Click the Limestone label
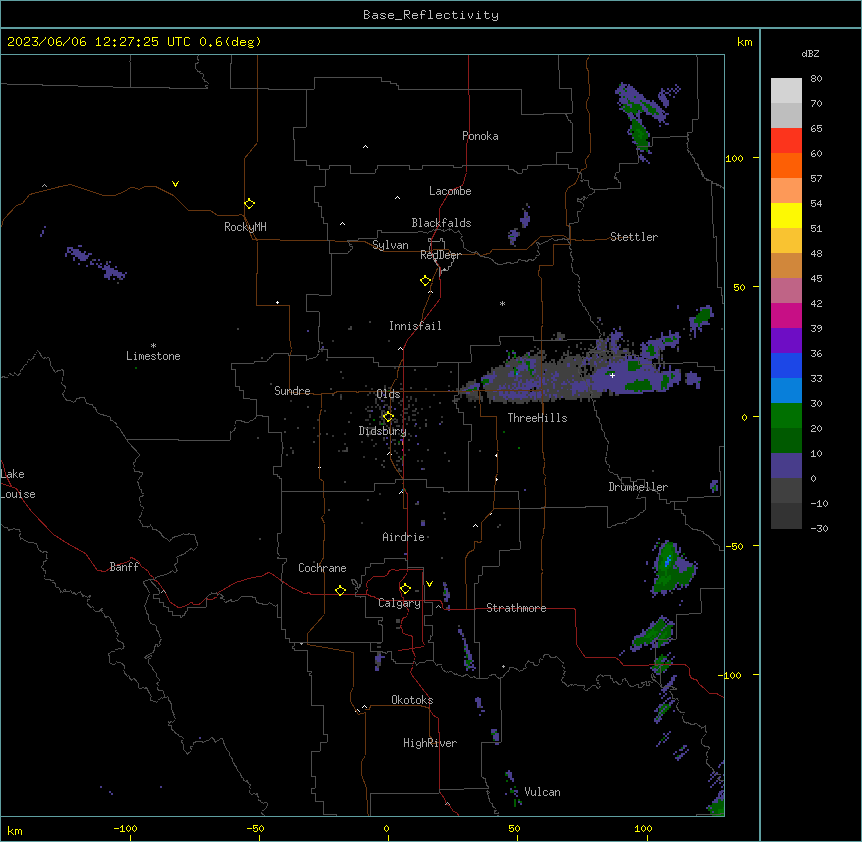This screenshot has width=862, height=842. tap(153, 356)
